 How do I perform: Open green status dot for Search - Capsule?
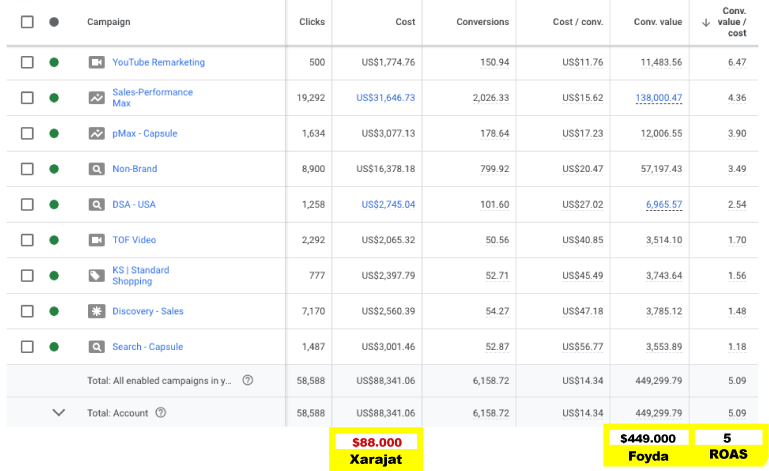click(54, 347)
